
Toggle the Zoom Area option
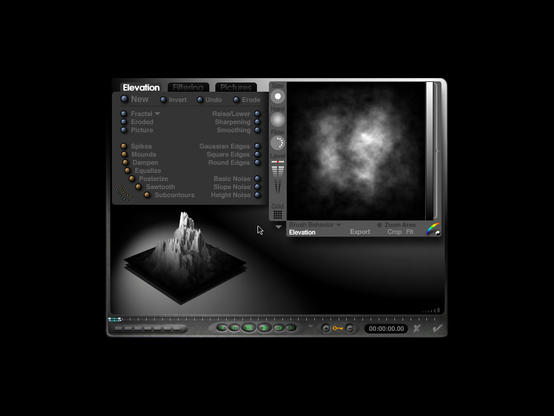(379, 225)
